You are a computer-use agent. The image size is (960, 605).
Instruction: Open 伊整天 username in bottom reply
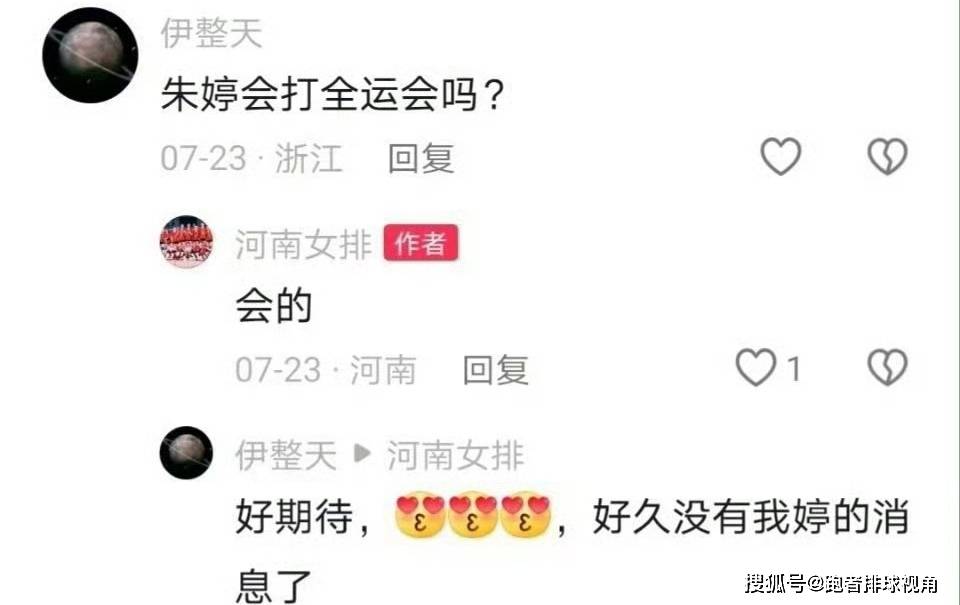coord(286,456)
